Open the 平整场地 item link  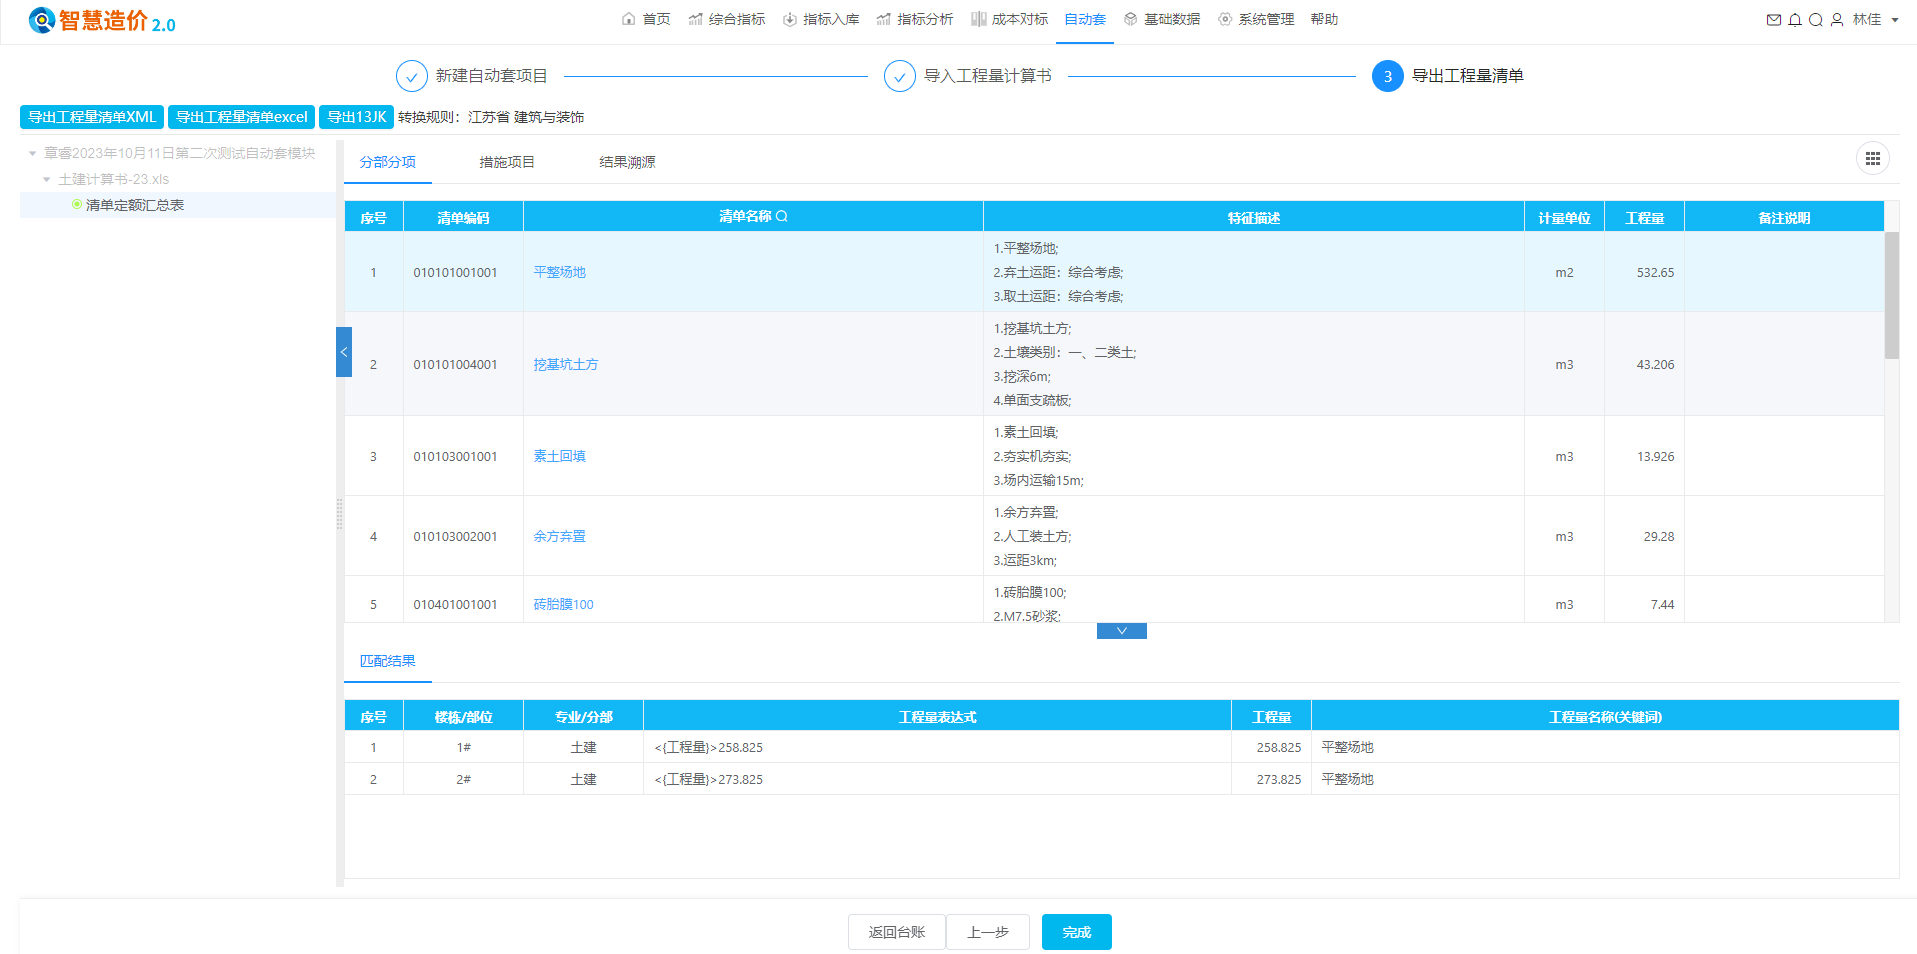coord(560,272)
